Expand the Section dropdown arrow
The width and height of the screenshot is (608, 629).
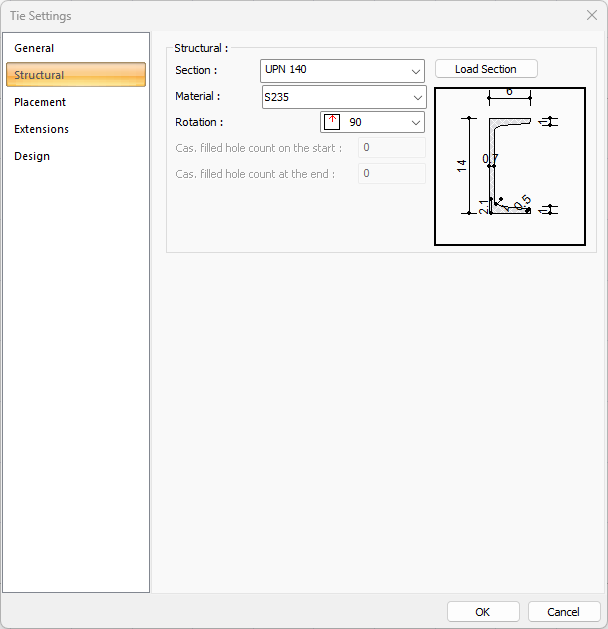pos(416,71)
